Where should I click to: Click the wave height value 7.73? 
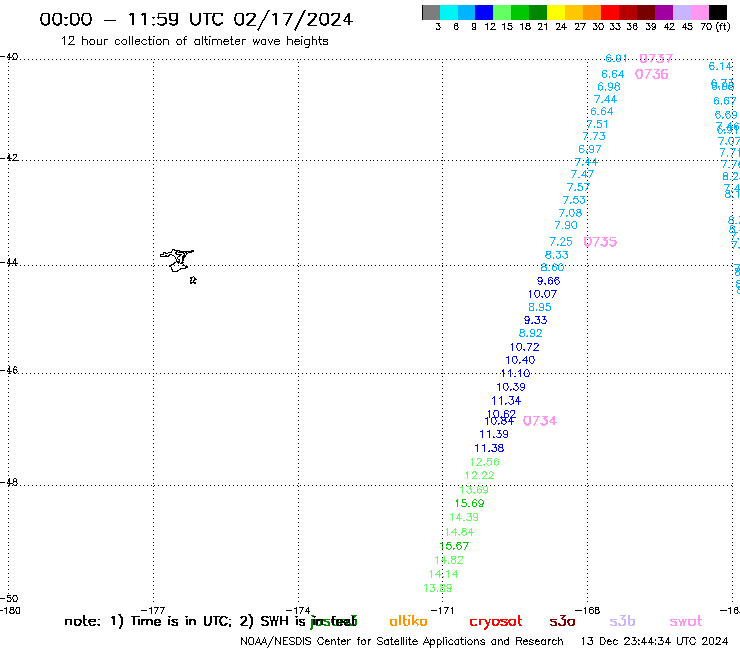pos(594,136)
